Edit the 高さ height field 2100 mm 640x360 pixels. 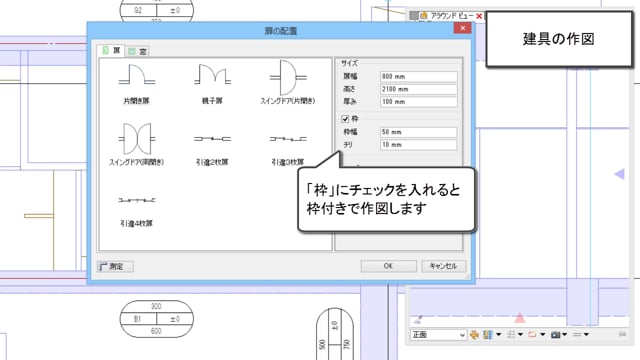pos(418,89)
